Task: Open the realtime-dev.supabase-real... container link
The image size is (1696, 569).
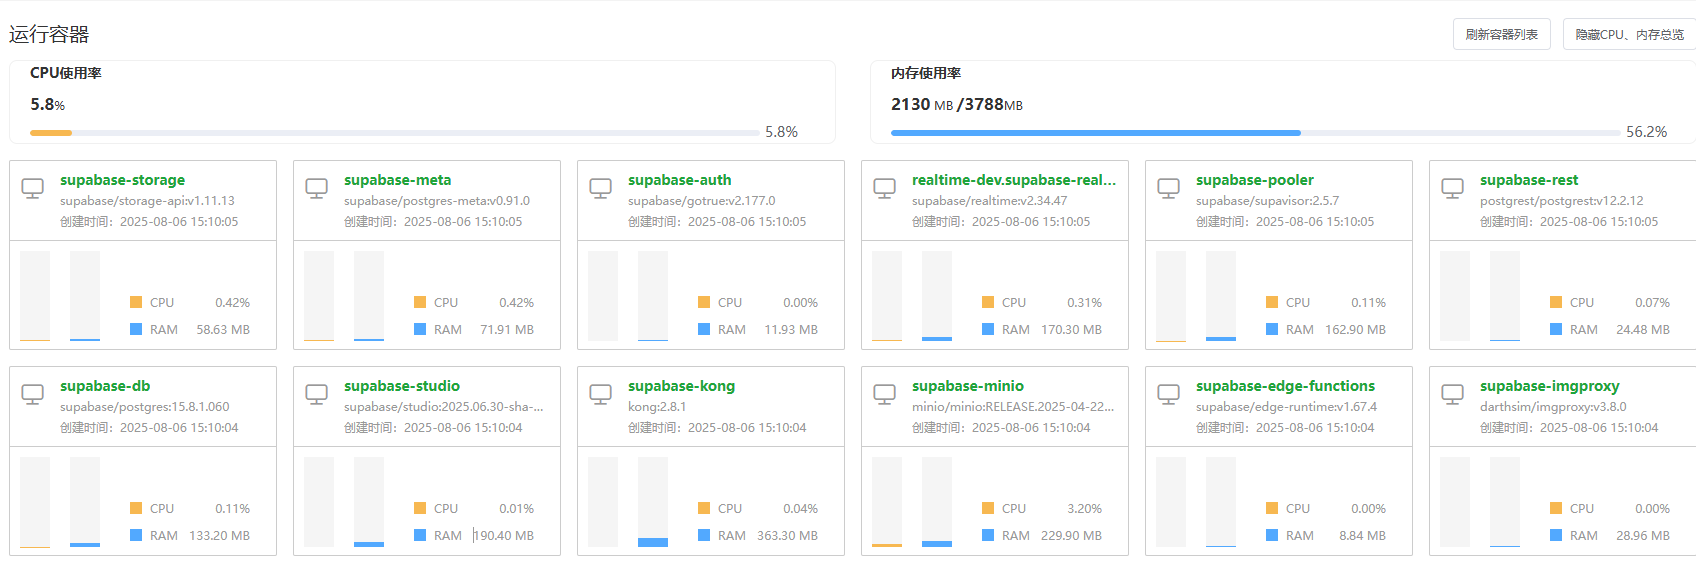Action: [1014, 180]
